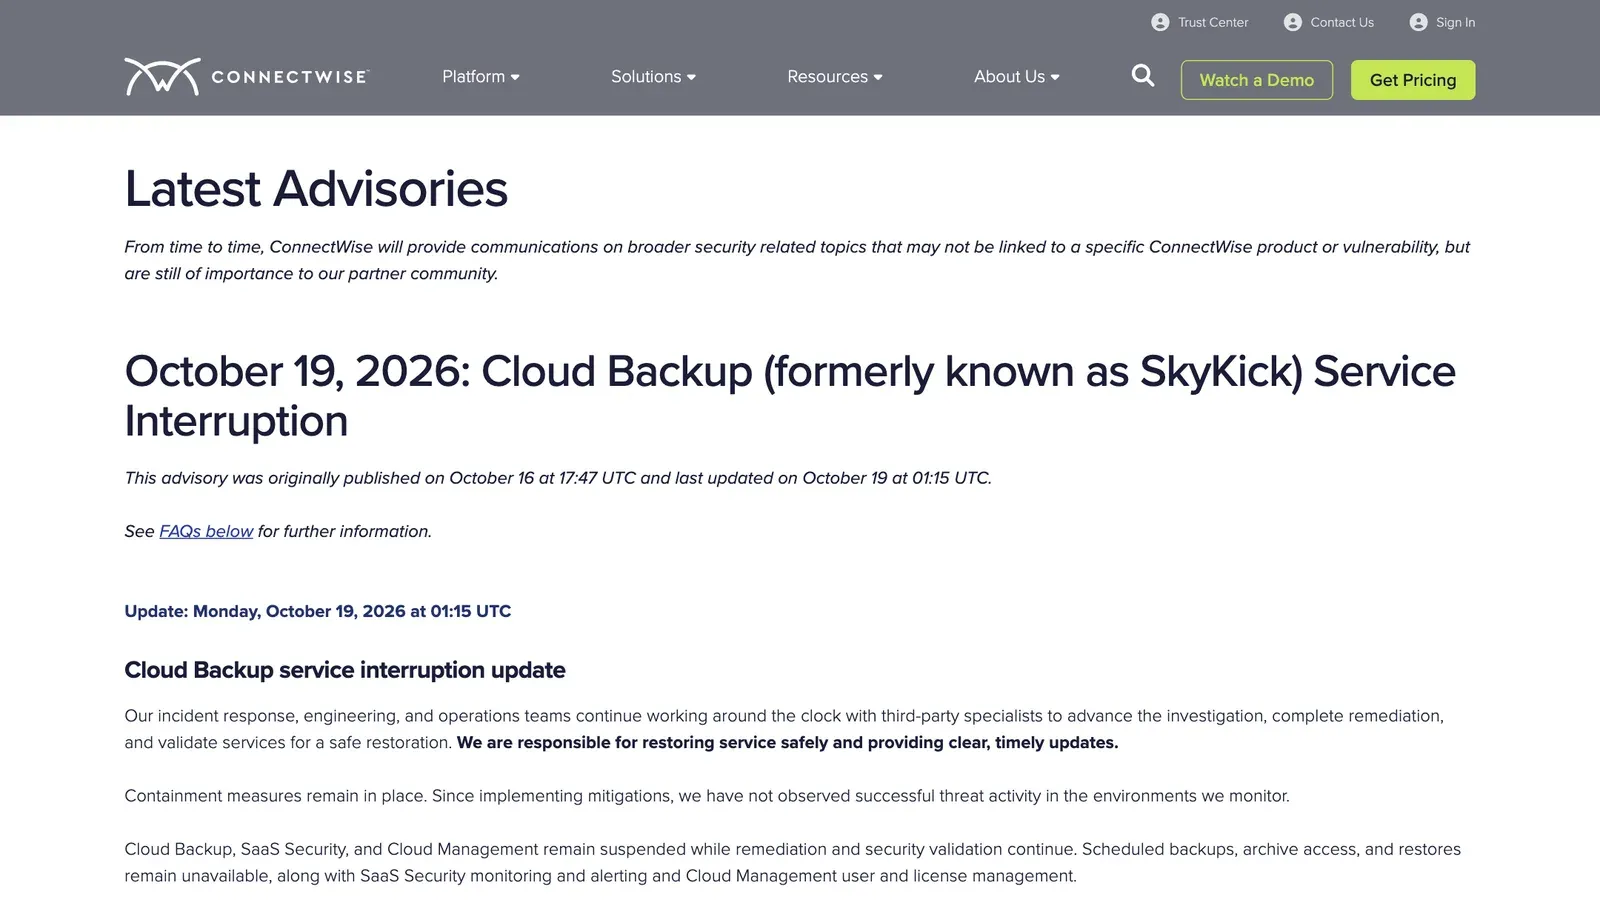Click the Latest Advisories heading
This screenshot has height=900, width=1600.
(316, 188)
